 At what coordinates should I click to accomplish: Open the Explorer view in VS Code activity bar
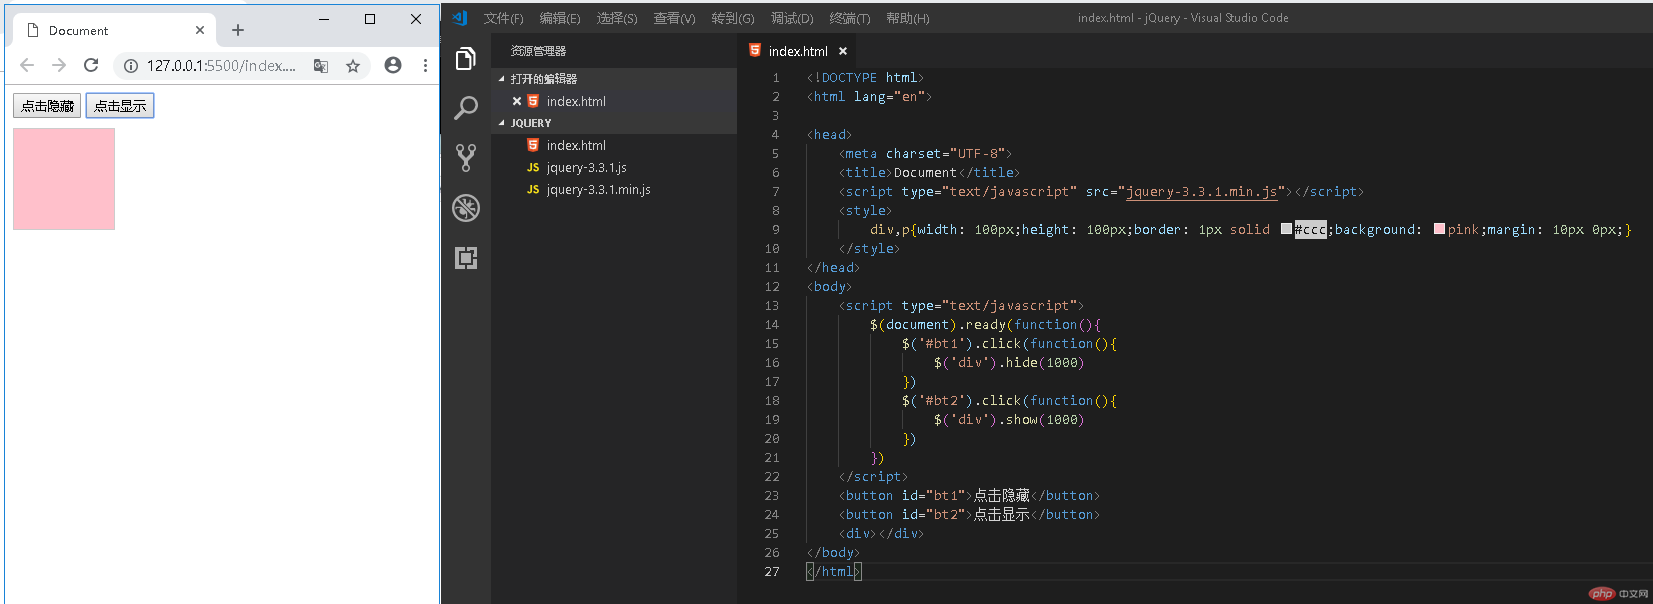pos(465,59)
